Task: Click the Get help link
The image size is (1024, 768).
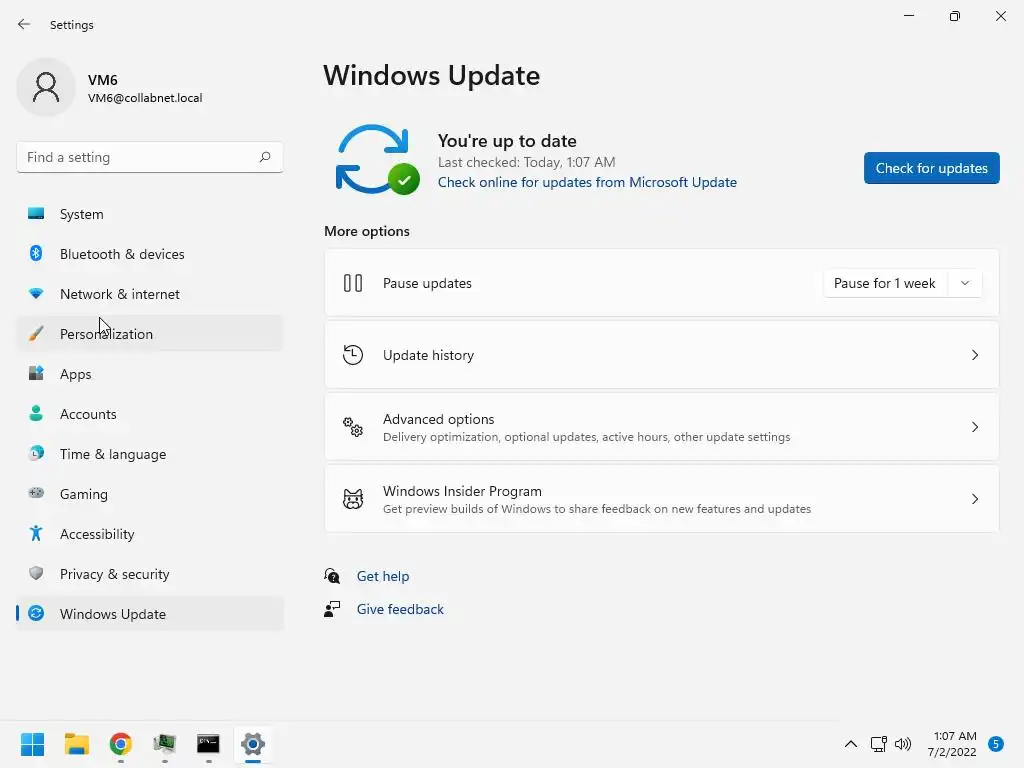Action: click(x=383, y=576)
